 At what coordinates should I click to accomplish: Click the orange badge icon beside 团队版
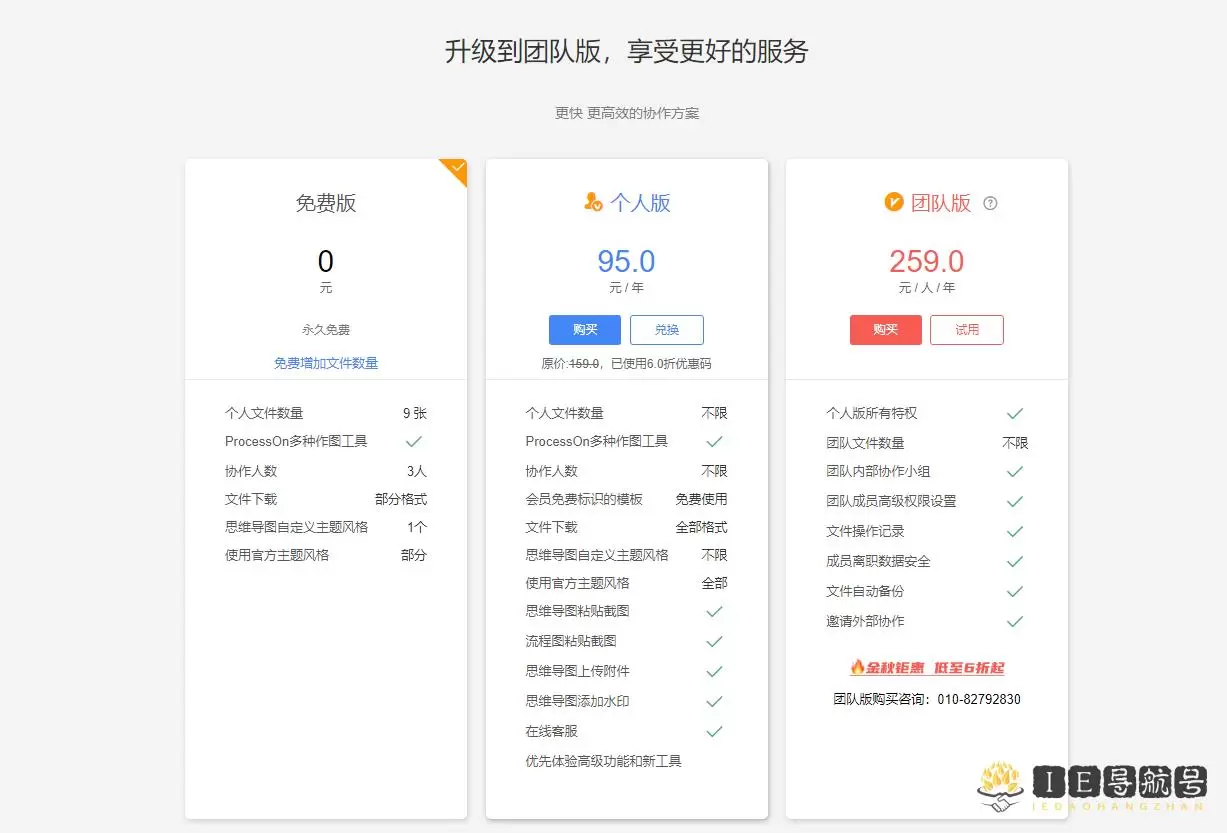893,202
